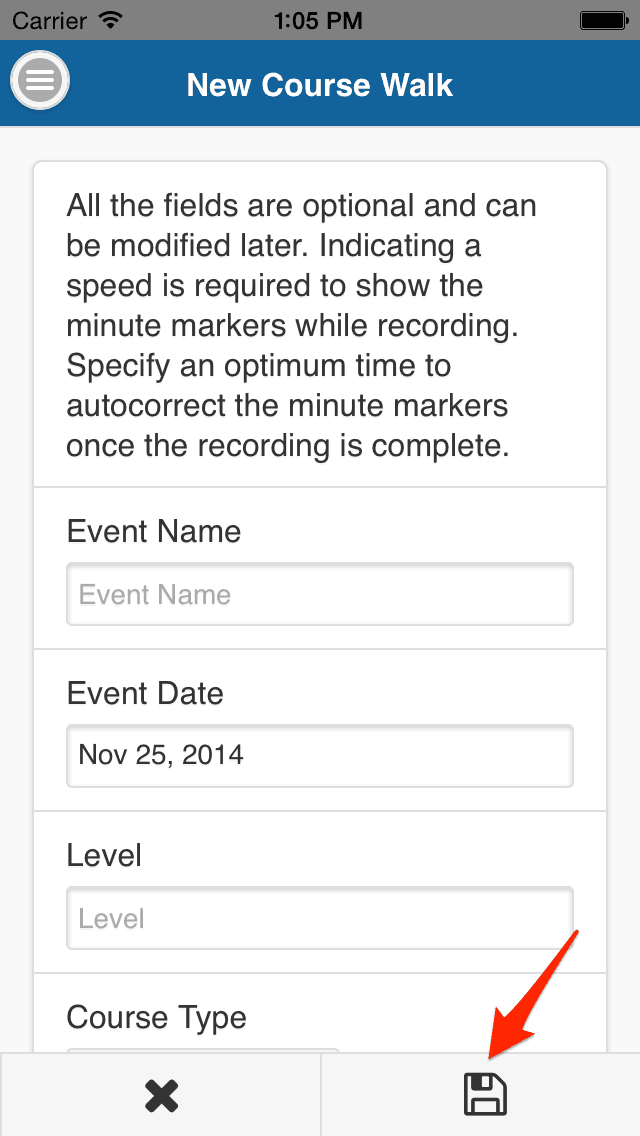Select the Event Name section label

coord(153,531)
